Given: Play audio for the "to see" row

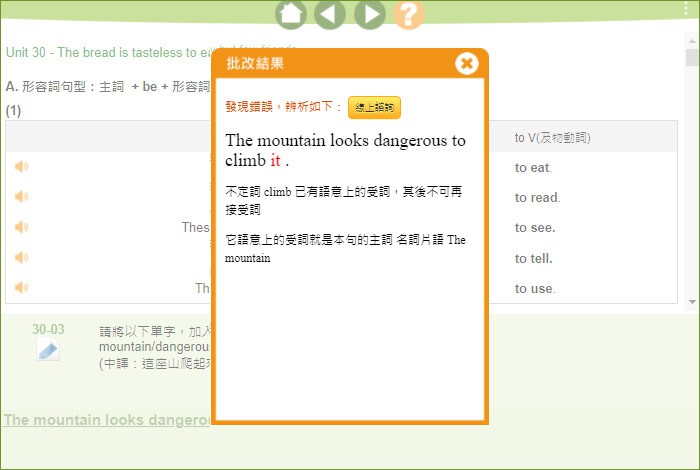Looking at the screenshot, I should 21,227.
